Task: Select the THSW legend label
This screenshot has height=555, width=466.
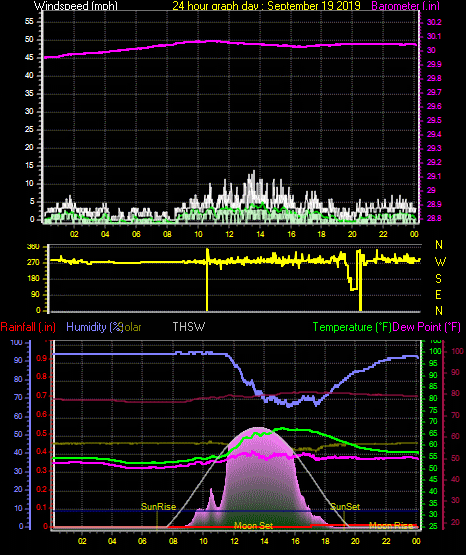Action: (189, 327)
